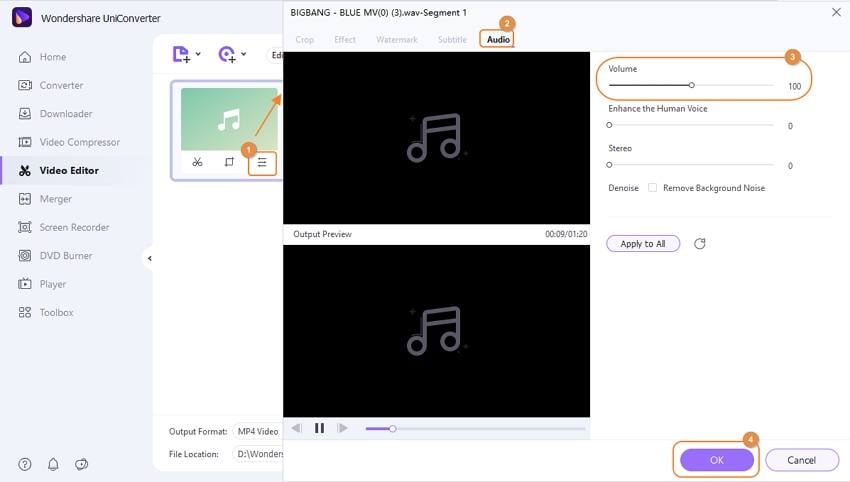Switch to the Watermark tab
The image size is (850, 482).
pyautogui.click(x=397, y=40)
